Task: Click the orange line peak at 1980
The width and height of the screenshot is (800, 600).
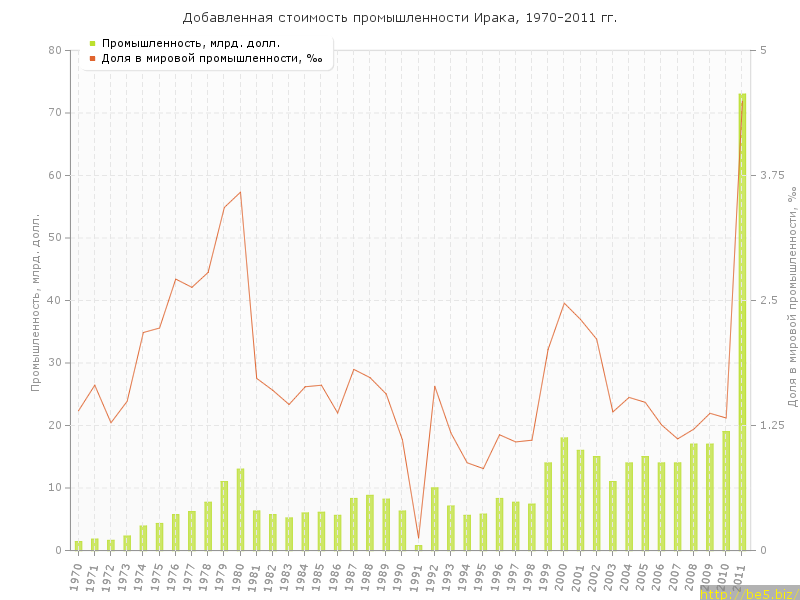Action: [240, 192]
